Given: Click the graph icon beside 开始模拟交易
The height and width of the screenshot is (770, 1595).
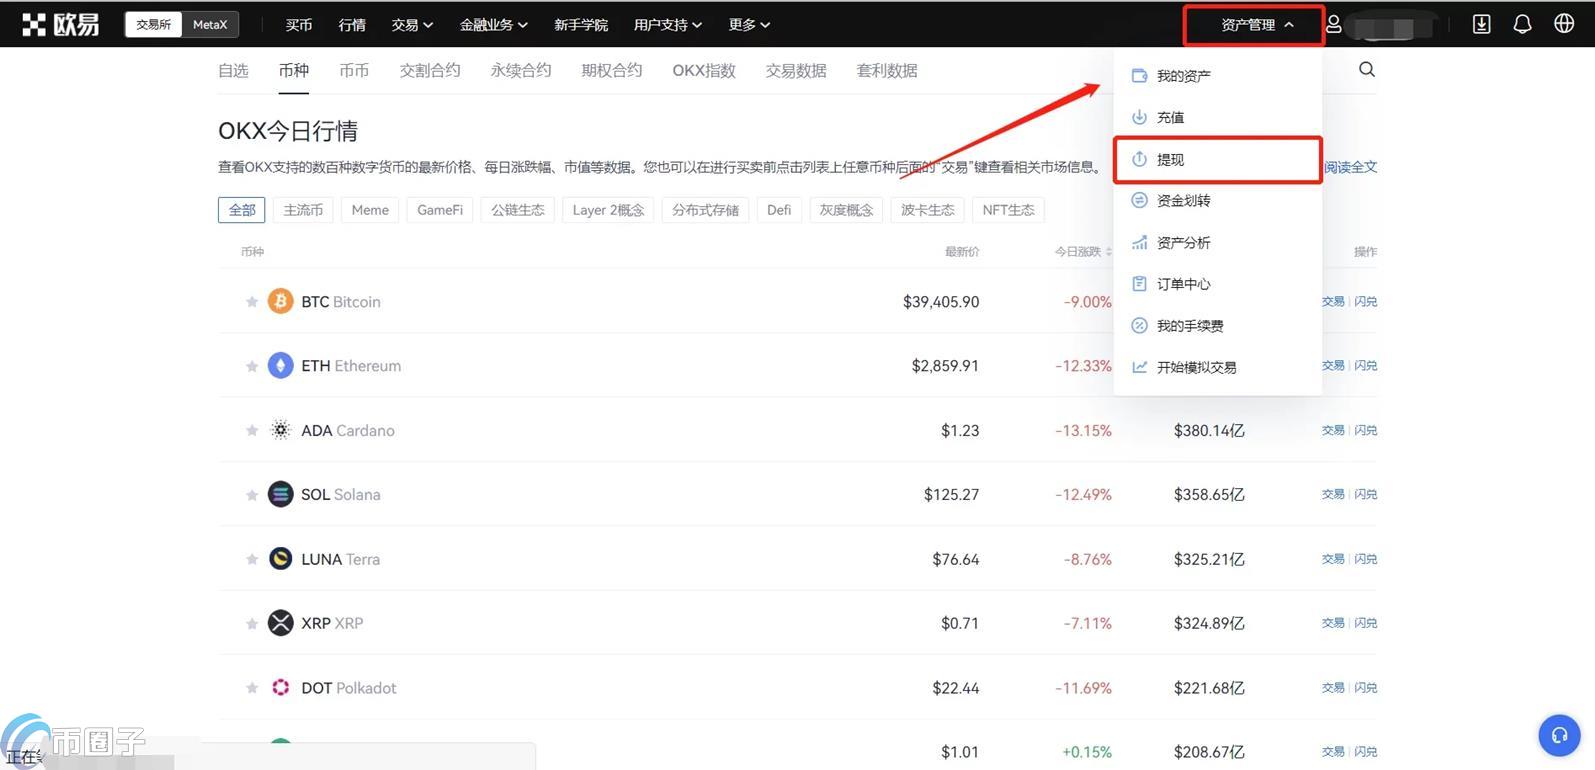Looking at the screenshot, I should tap(1139, 367).
